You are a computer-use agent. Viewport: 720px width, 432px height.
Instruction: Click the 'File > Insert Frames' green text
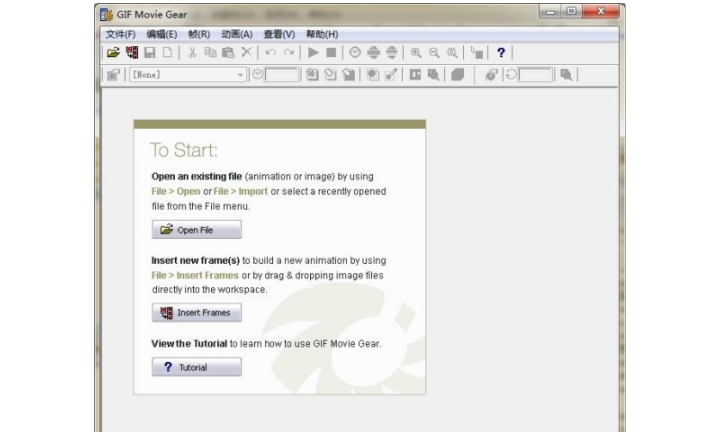pyautogui.click(x=195, y=275)
